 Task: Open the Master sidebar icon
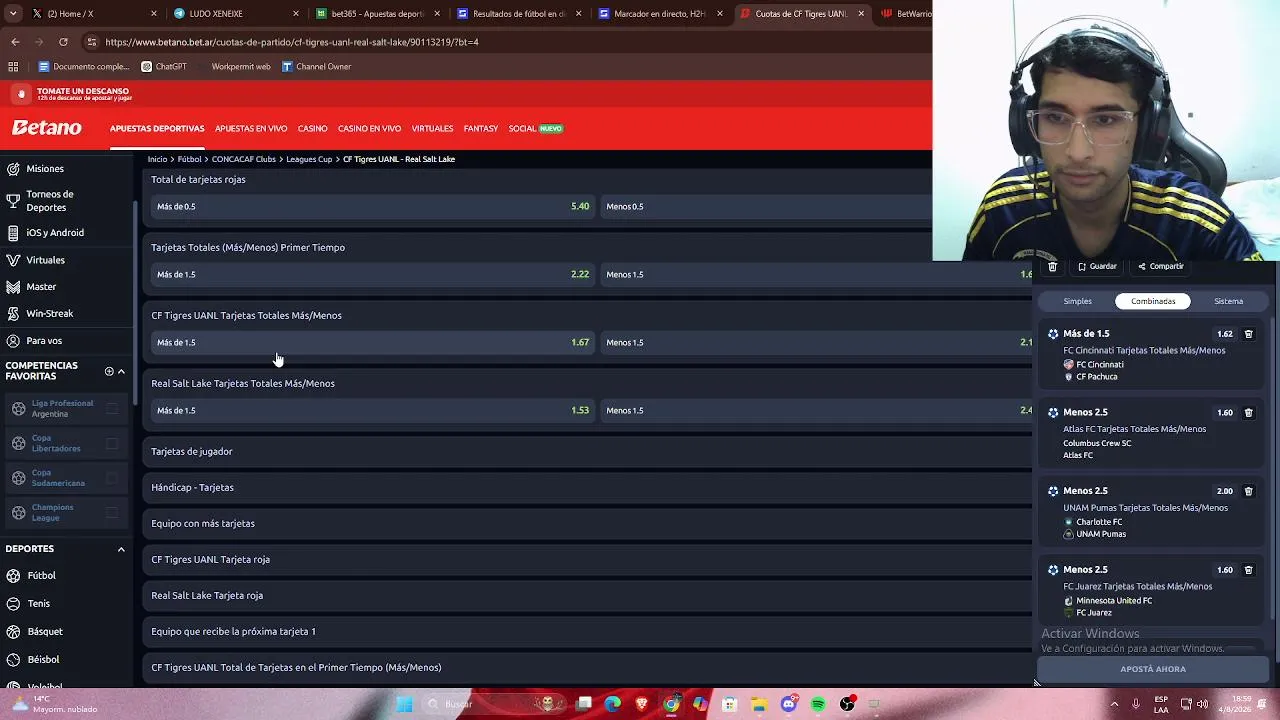[13, 287]
